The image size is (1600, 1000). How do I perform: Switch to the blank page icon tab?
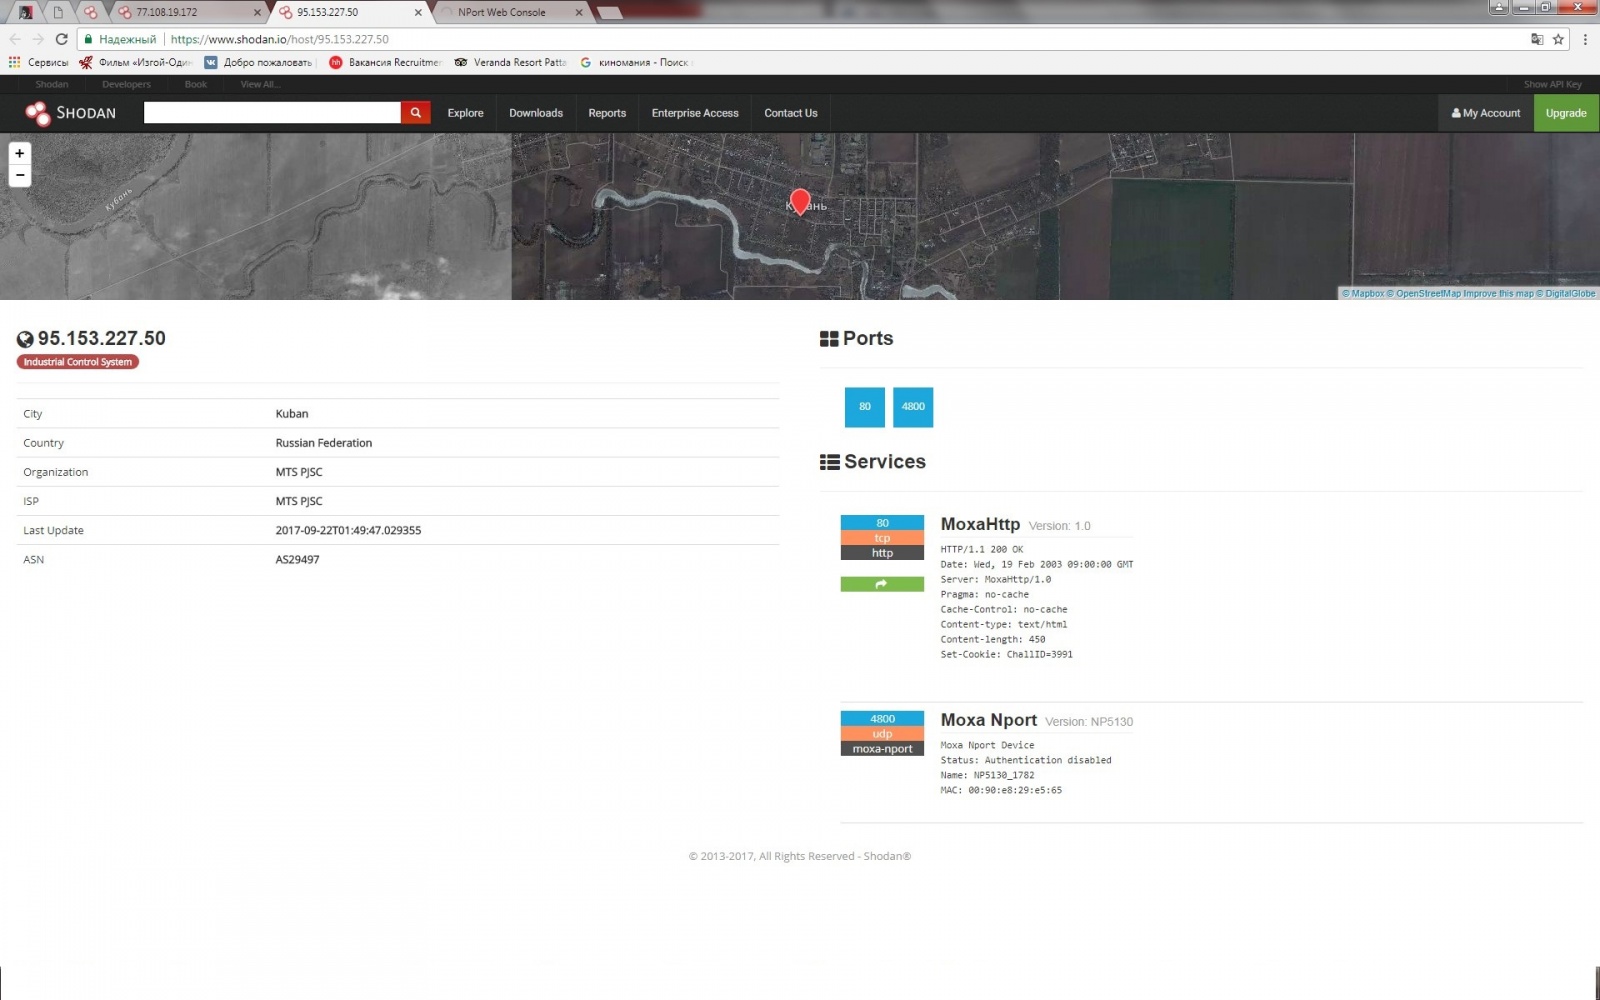(58, 13)
